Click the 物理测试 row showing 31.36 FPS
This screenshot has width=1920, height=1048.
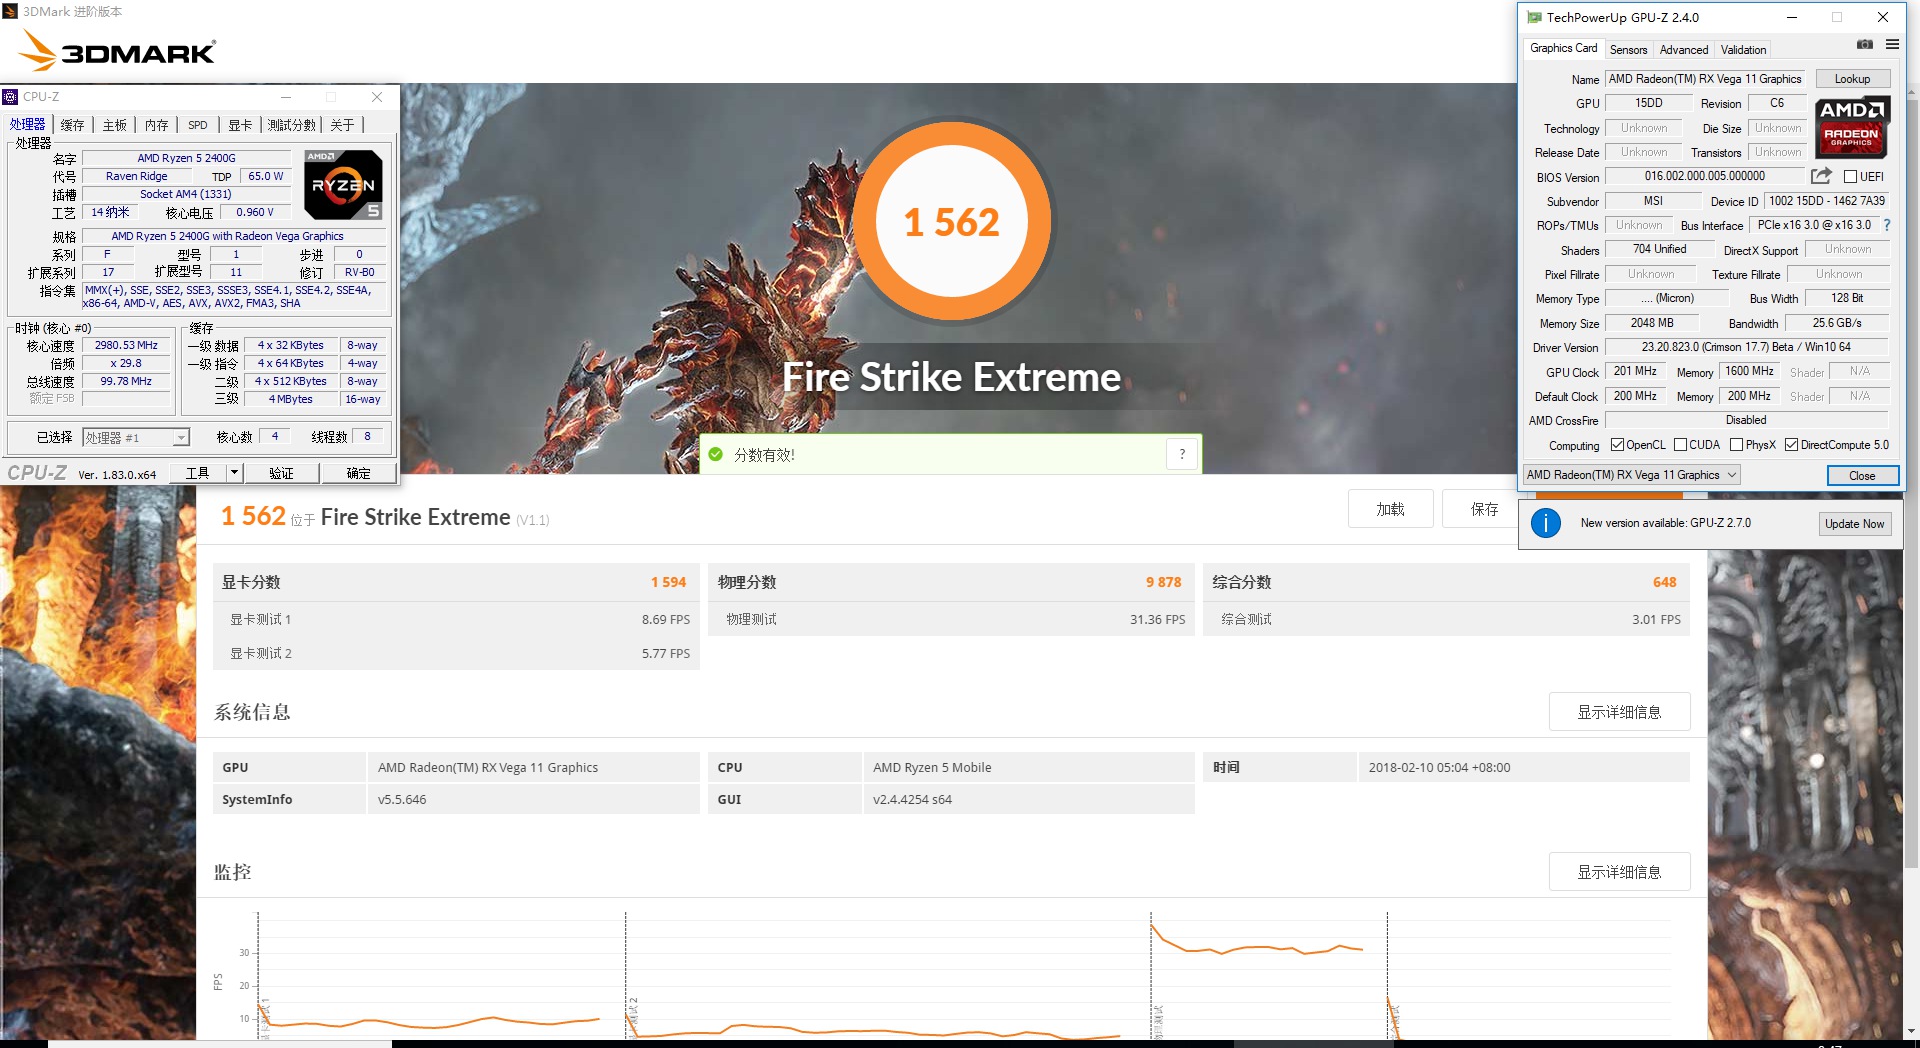click(x=951, y=619)
